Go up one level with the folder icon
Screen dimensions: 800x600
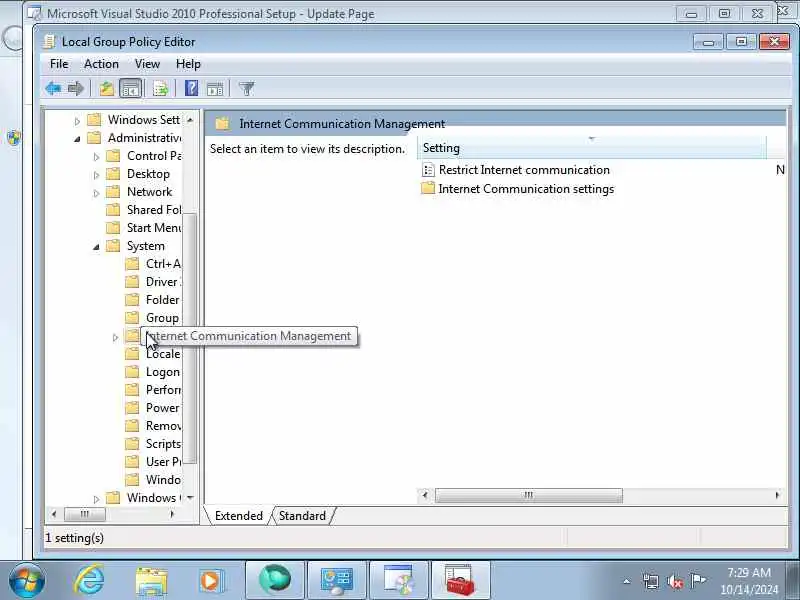click(x=107, y=89)
